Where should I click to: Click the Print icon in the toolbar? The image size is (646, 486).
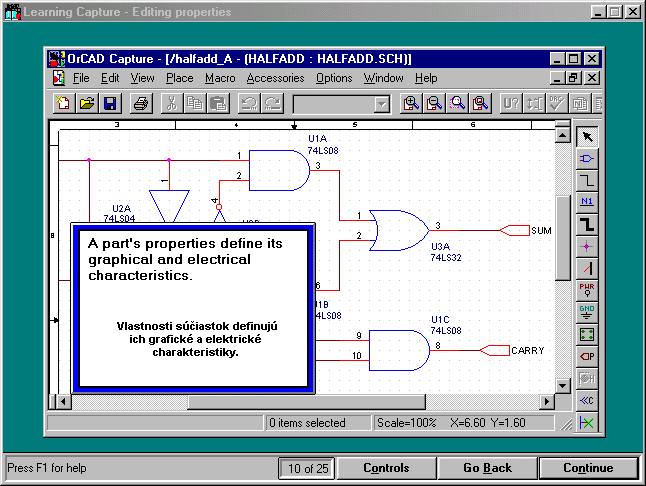click(141, 103)
